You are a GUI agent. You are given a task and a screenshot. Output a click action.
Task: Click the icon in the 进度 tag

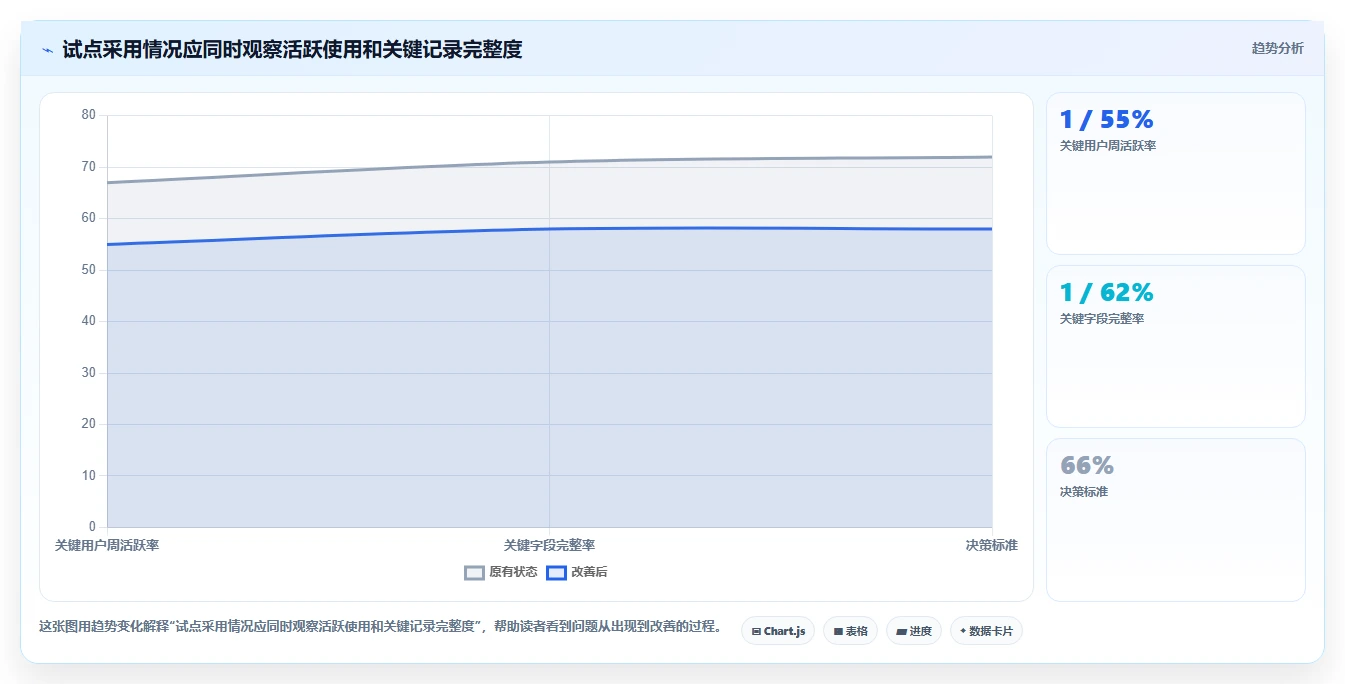coord(901,632)
